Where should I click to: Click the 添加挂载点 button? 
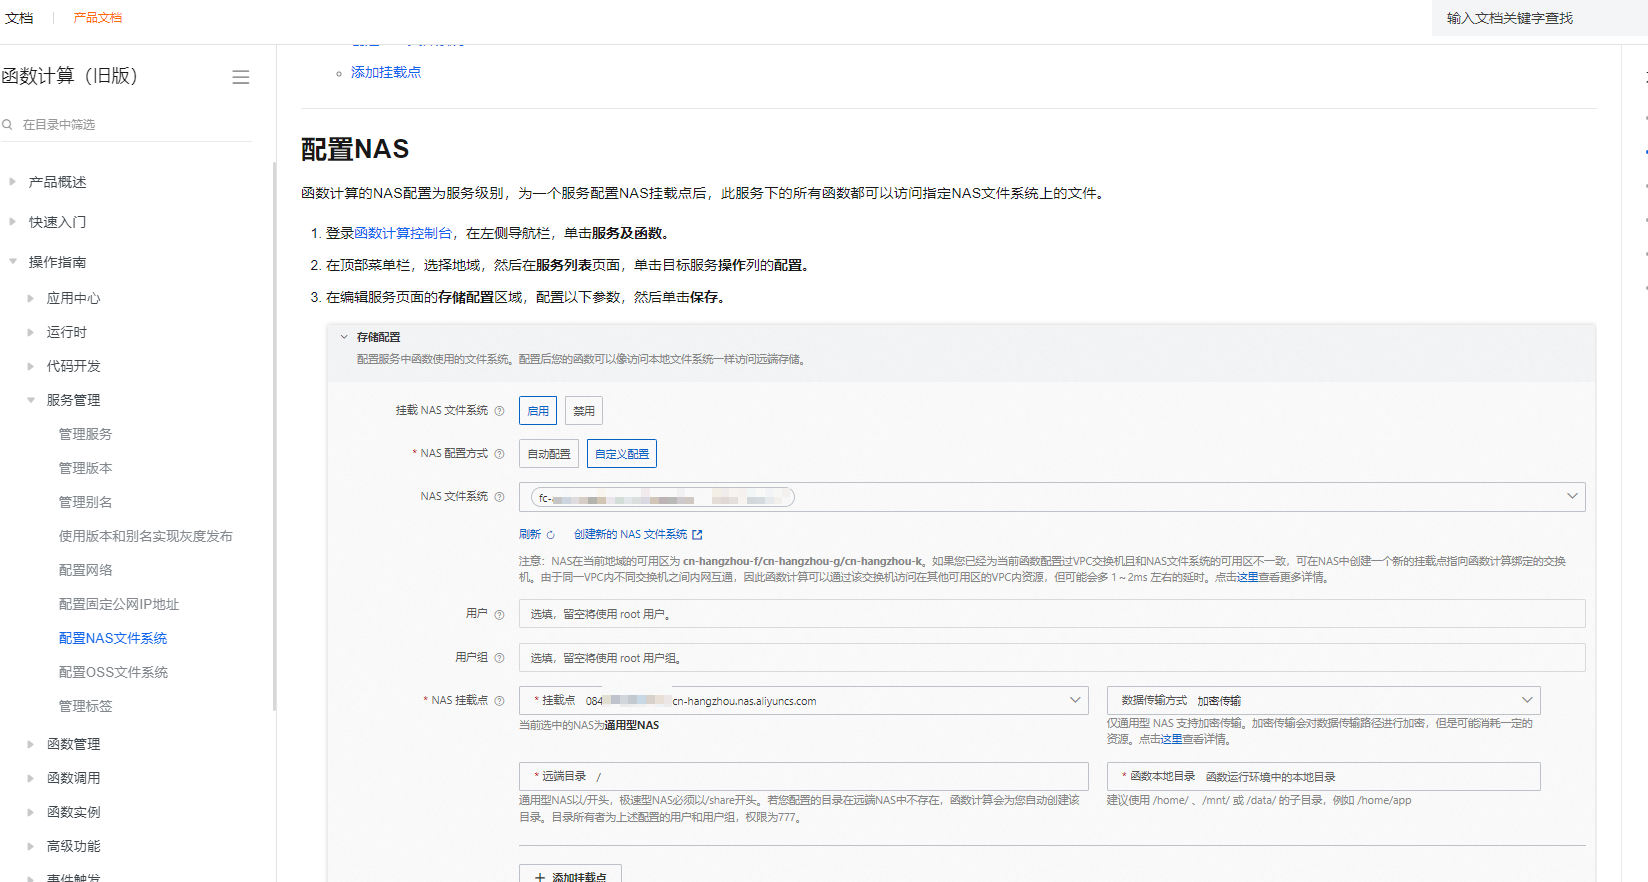point(570,874)
